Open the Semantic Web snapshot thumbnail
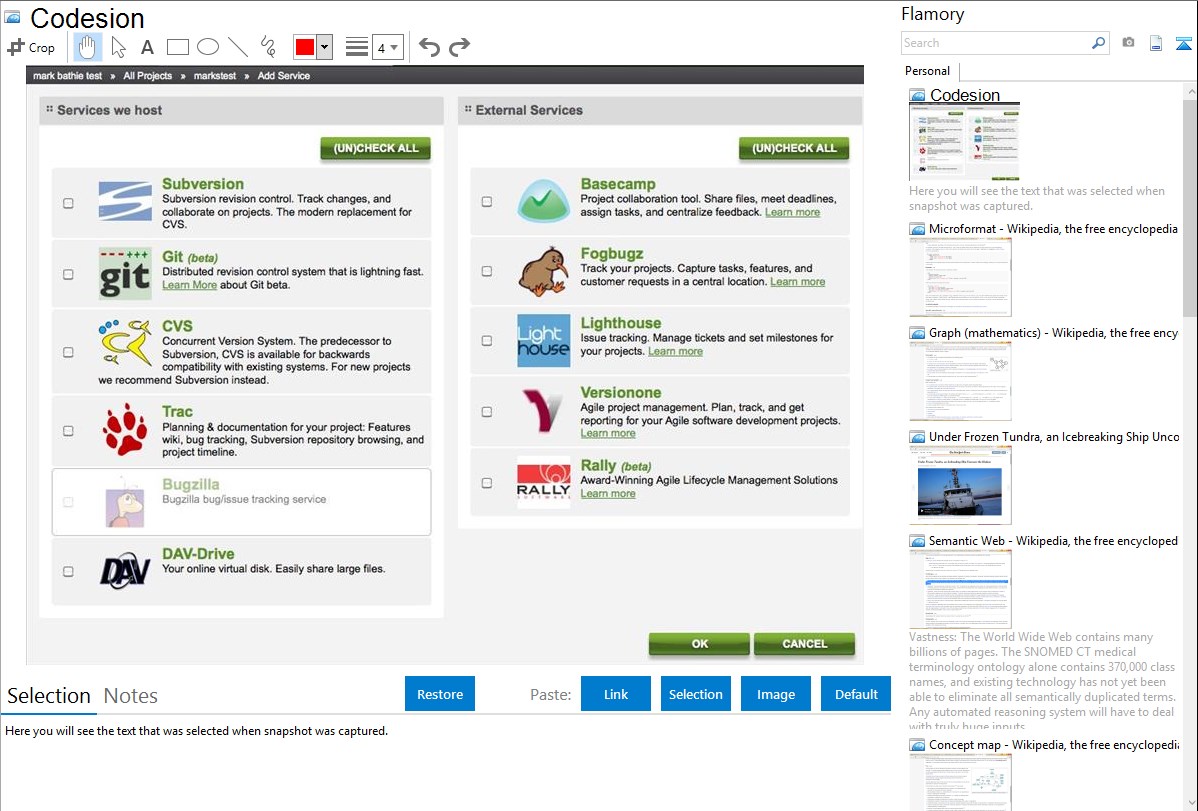Viewport: 1198px width, 811px height. (x=960, y=589)
